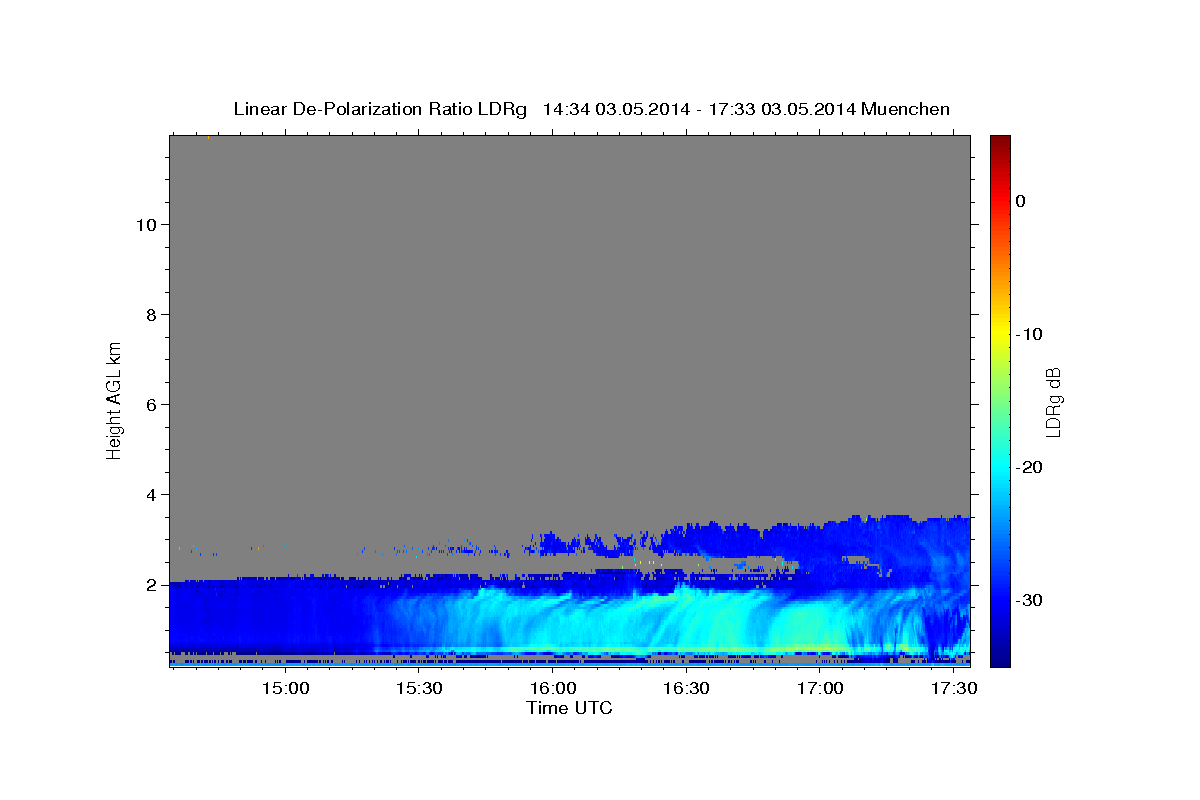Click the colorbar value label 0

1021,201
